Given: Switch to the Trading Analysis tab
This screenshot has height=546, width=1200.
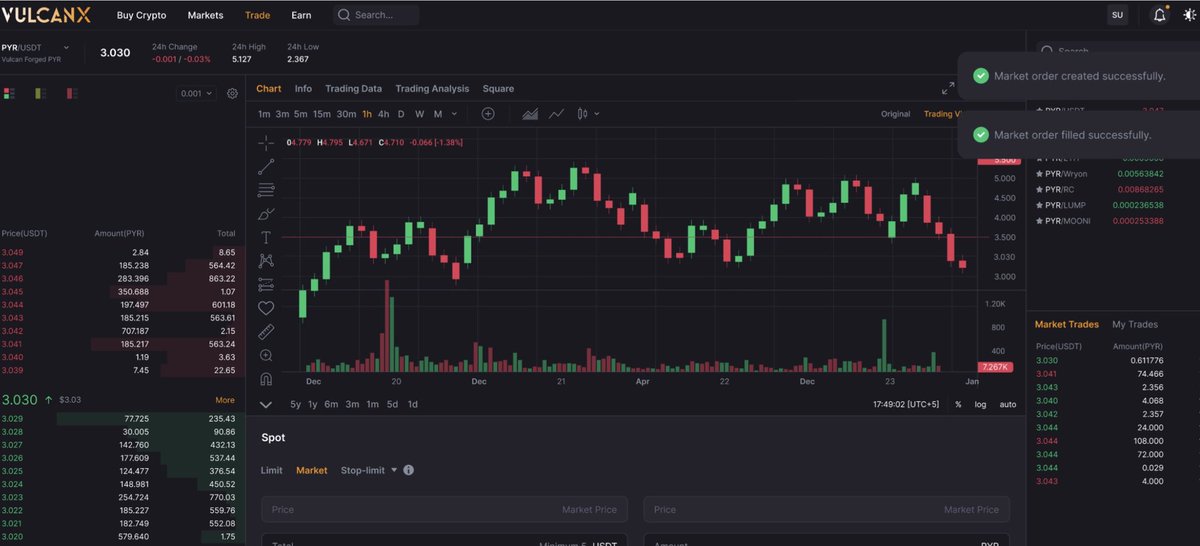Looking at the screenshot, I should point(432,88).
